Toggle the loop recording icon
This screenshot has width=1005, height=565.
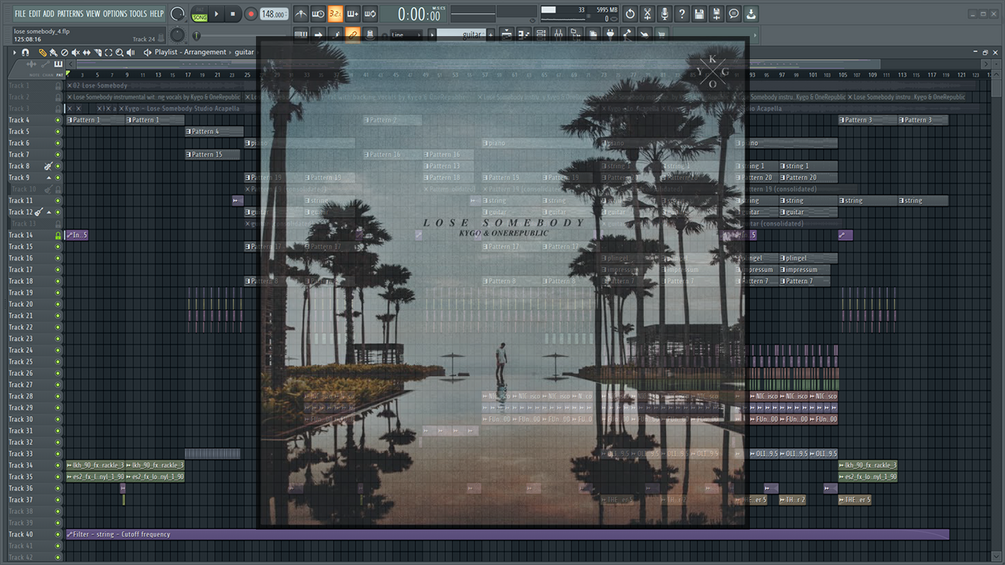(x=370, y=13)
